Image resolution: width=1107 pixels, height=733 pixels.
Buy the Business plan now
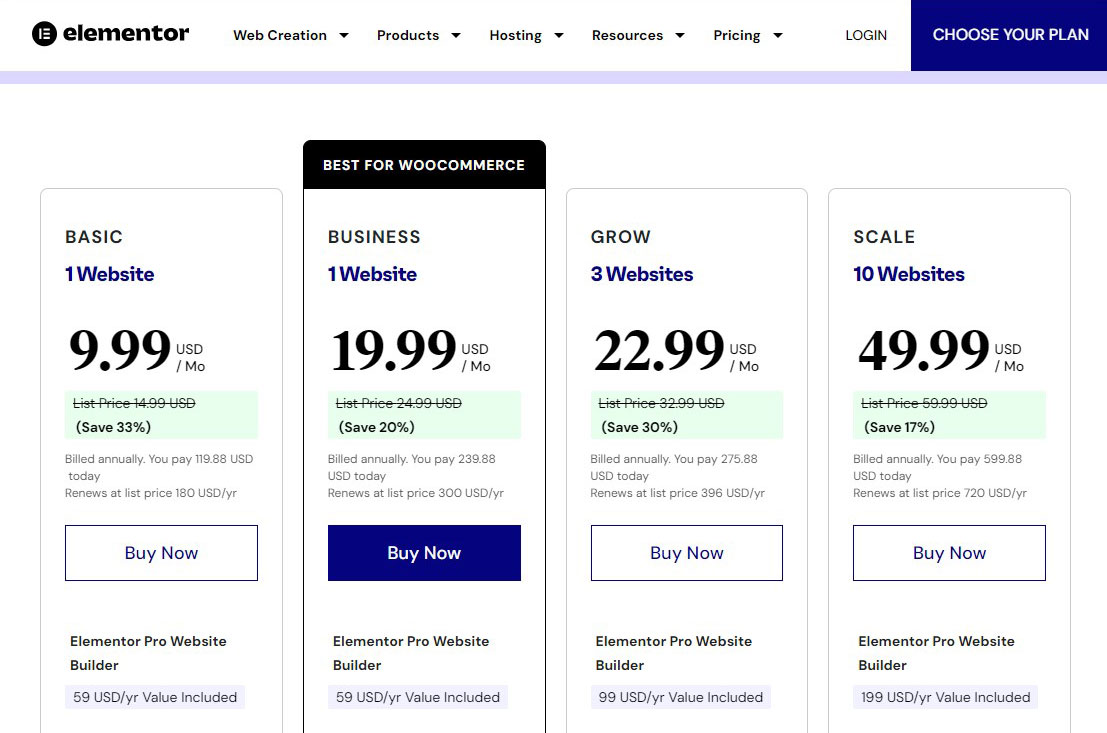tap(424, 553)
